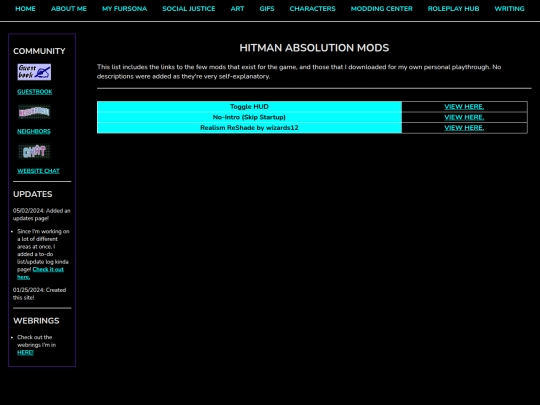This screenshot has height=405, width=540.
Task: Click the 'Toggle HUD' table cell
Action: coord(249,107)
